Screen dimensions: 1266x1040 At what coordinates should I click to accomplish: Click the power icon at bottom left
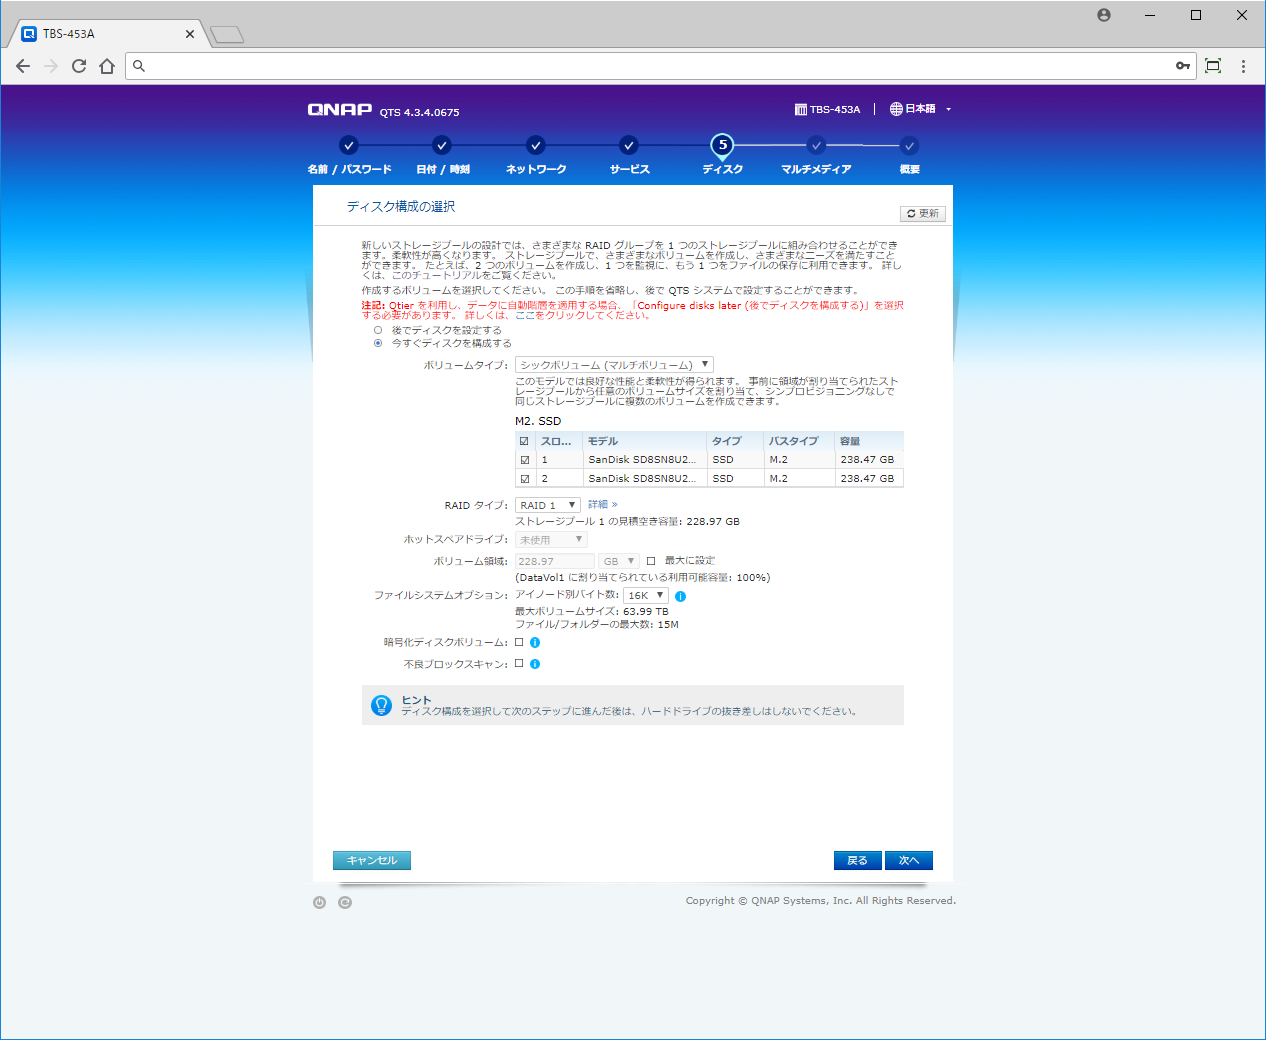coord(319,902)
